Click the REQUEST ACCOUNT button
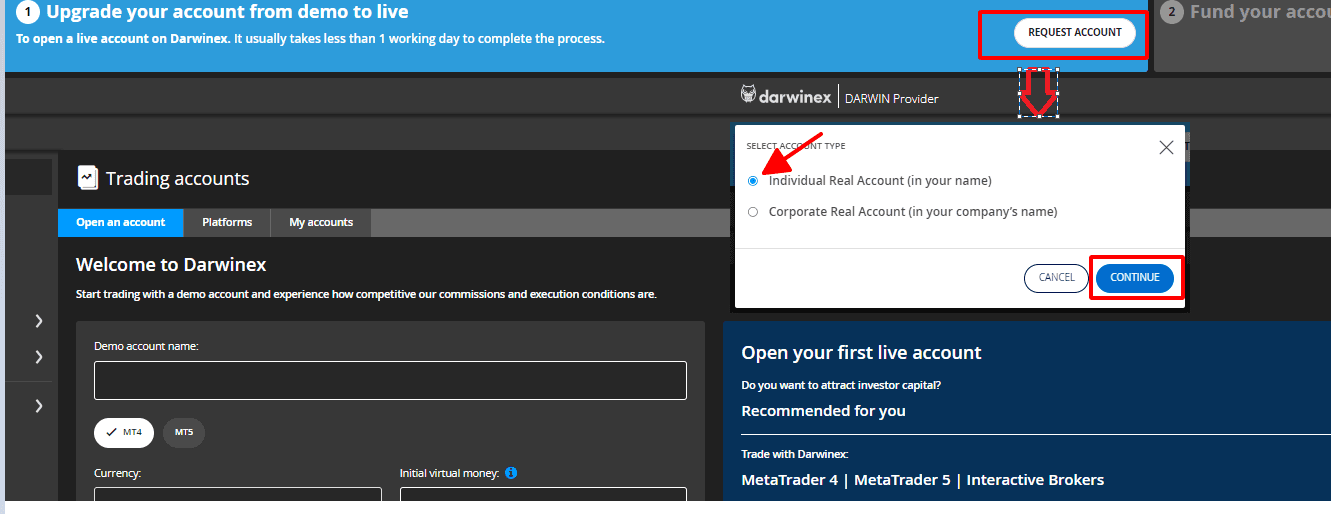This screenshot has width=1331, height=514. pos(1075,32)
